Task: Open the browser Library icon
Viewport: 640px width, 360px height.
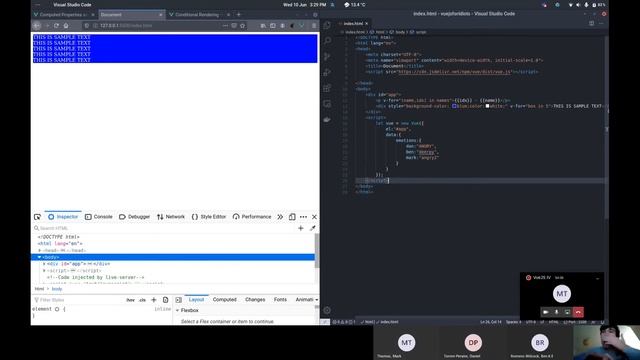Action: point(263,25)
